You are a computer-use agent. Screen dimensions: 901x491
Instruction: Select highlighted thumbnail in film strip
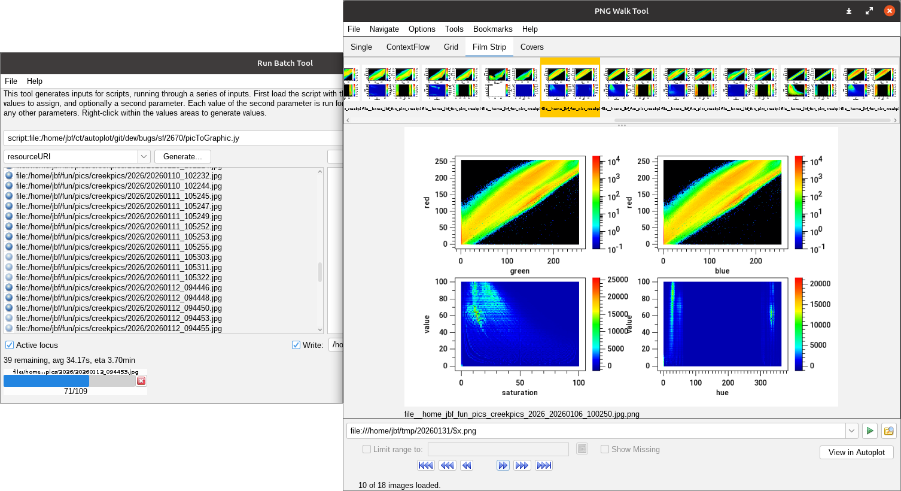(570, 87)
